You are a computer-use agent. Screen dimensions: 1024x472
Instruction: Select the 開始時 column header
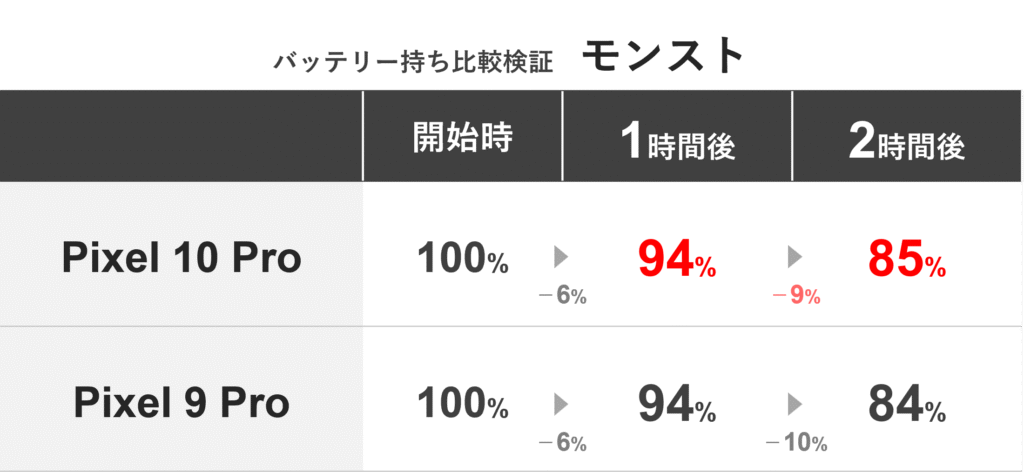click(x=462, y=139)
